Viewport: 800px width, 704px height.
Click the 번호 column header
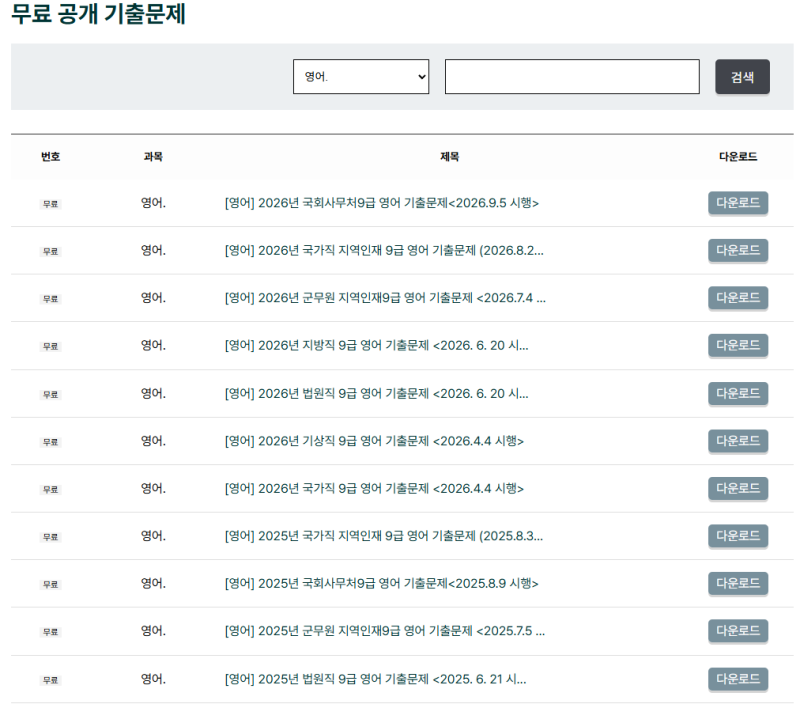[51, 157]
